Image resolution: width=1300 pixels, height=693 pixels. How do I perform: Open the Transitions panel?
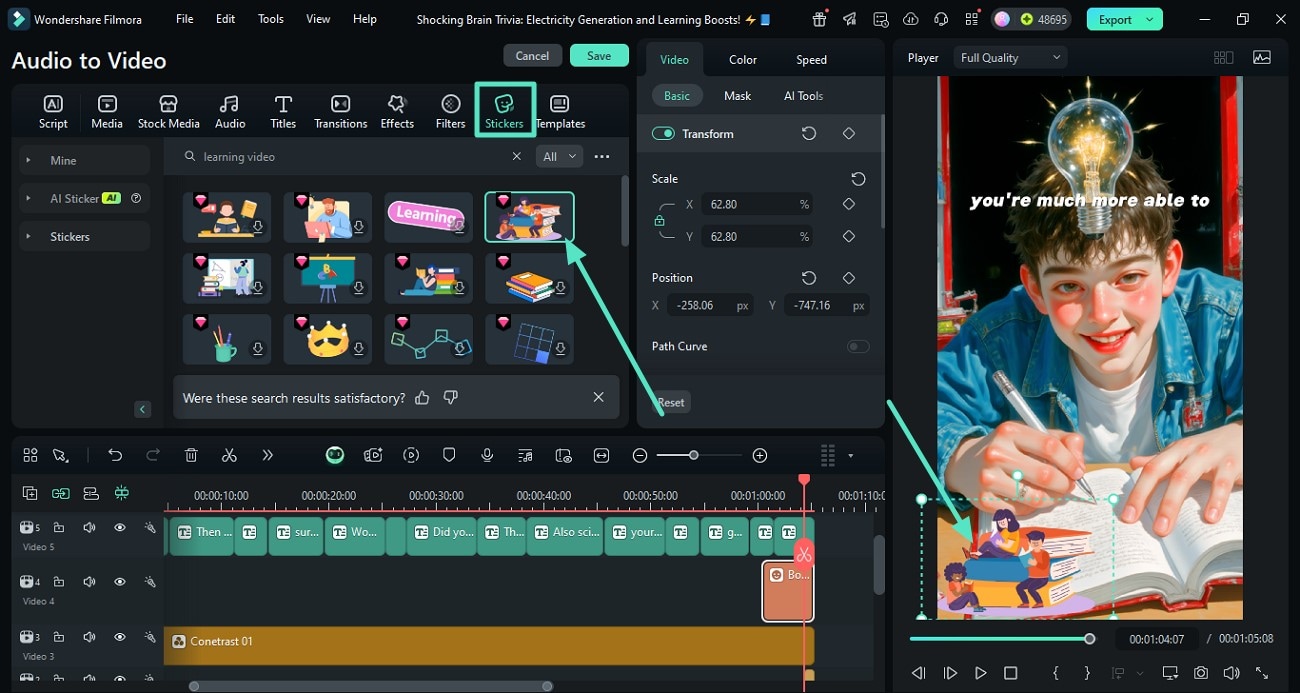click(340, 111)
